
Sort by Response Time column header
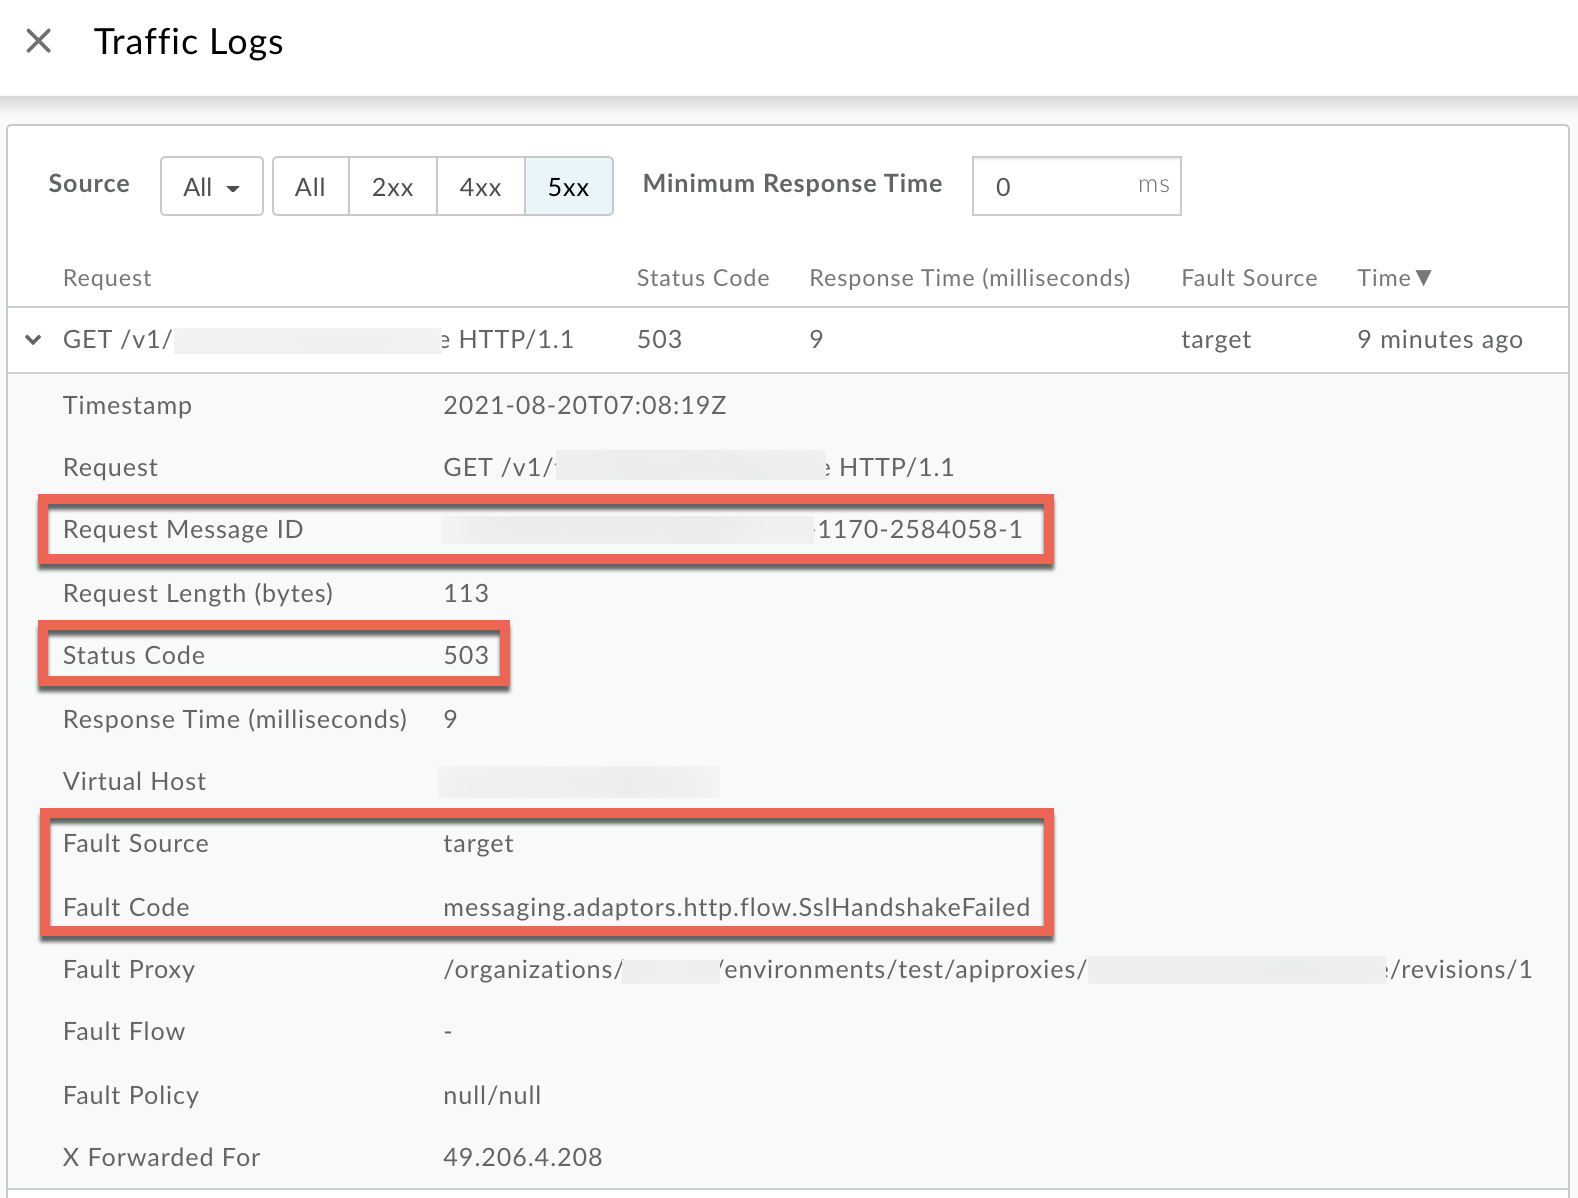tap(969, 278)
